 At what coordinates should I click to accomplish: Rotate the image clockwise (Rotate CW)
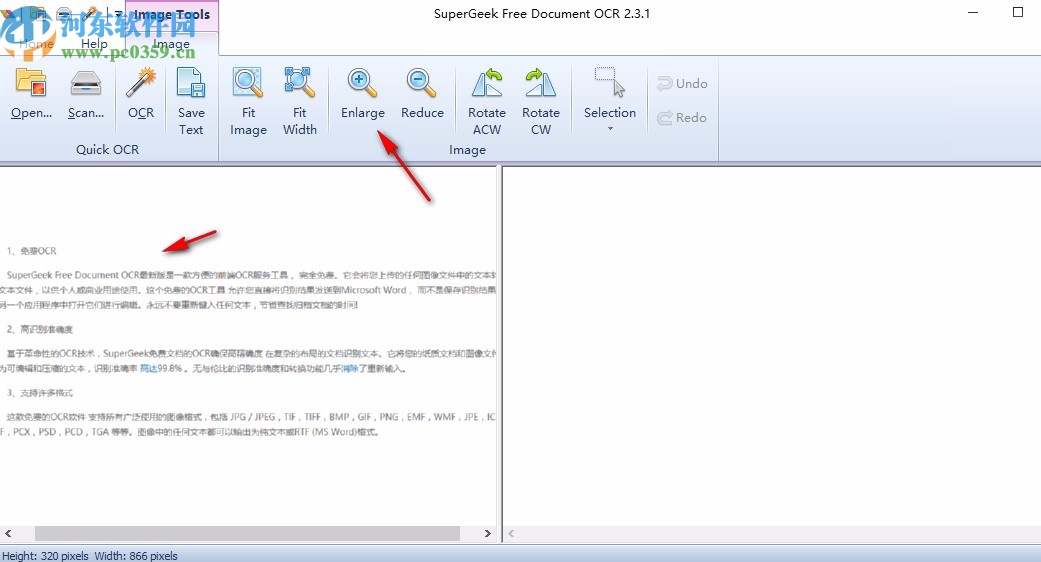540,102
